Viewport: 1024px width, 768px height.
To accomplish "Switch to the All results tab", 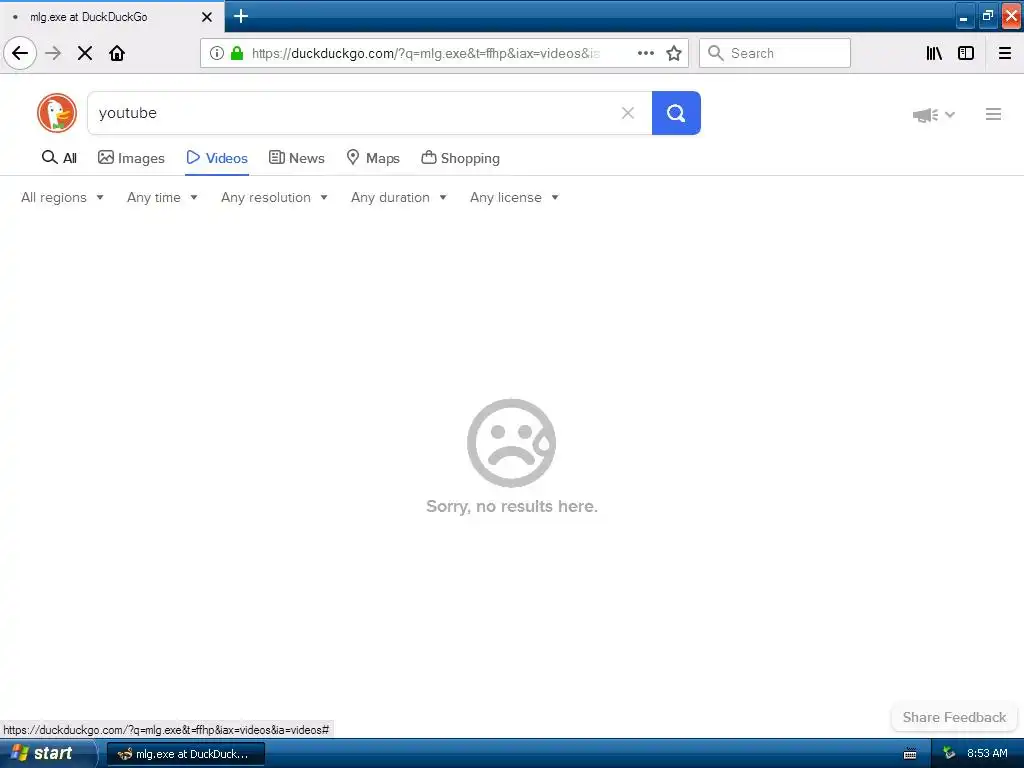I will click(x=59, y=158).
